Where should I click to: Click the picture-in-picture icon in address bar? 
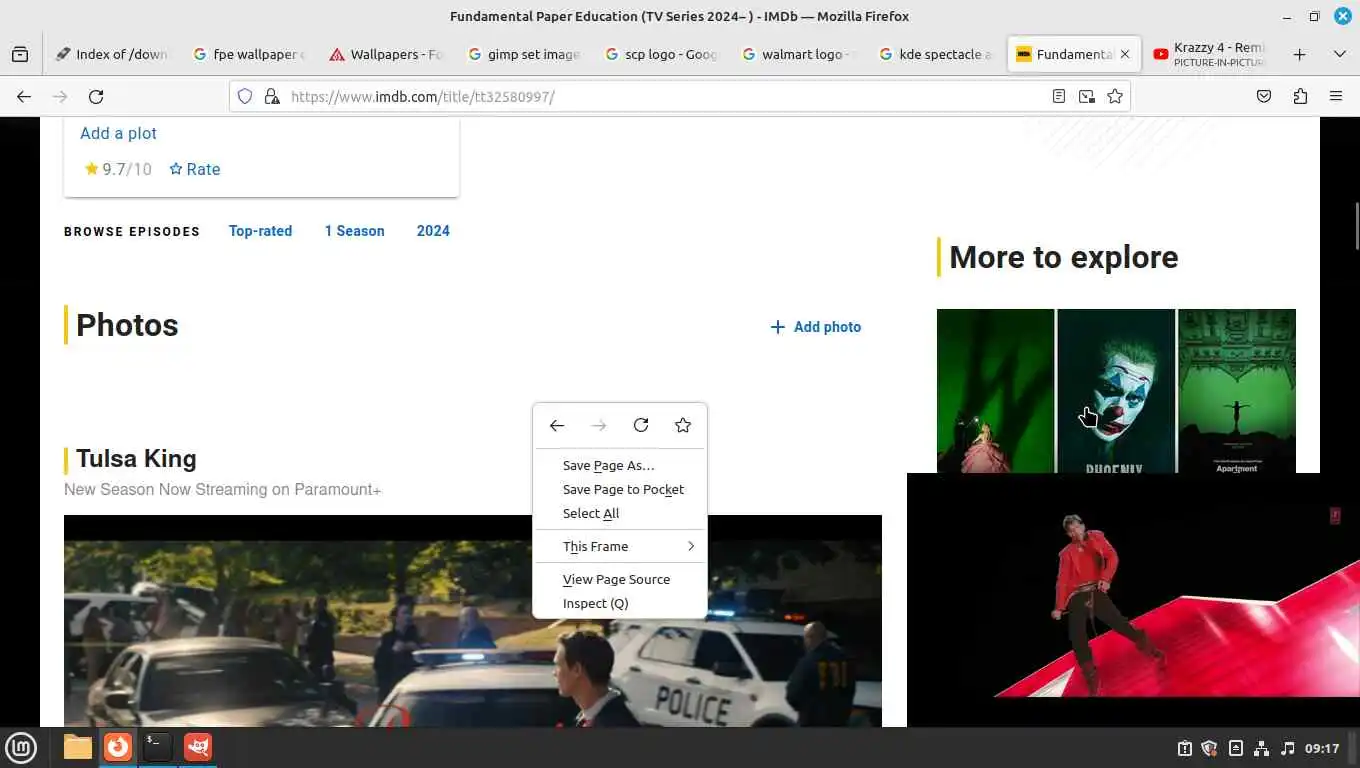(1087, 97)
